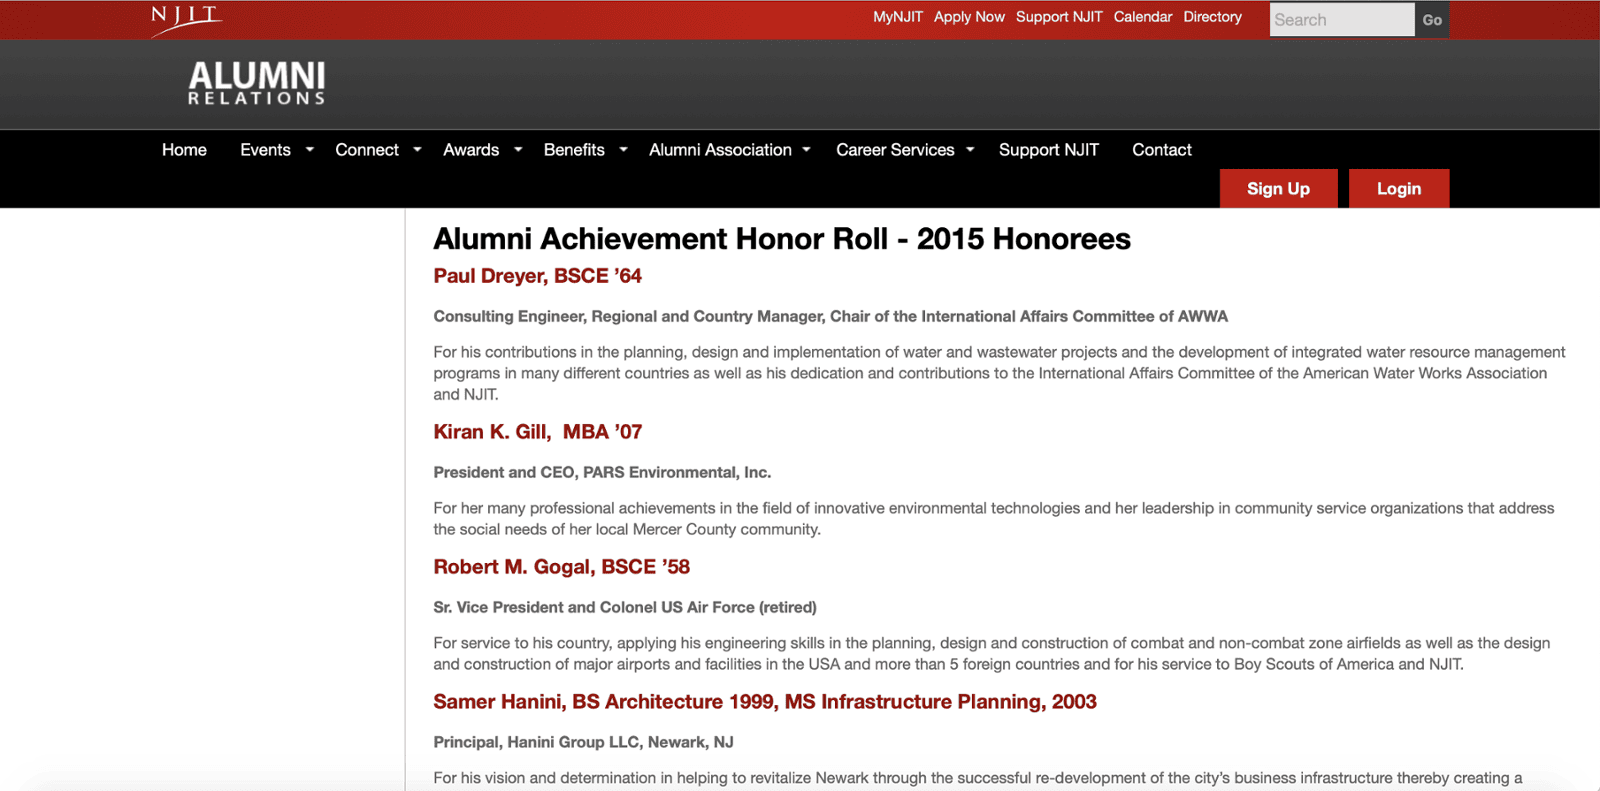
Task: Open the Connect menu
Action: pos(367,150)
